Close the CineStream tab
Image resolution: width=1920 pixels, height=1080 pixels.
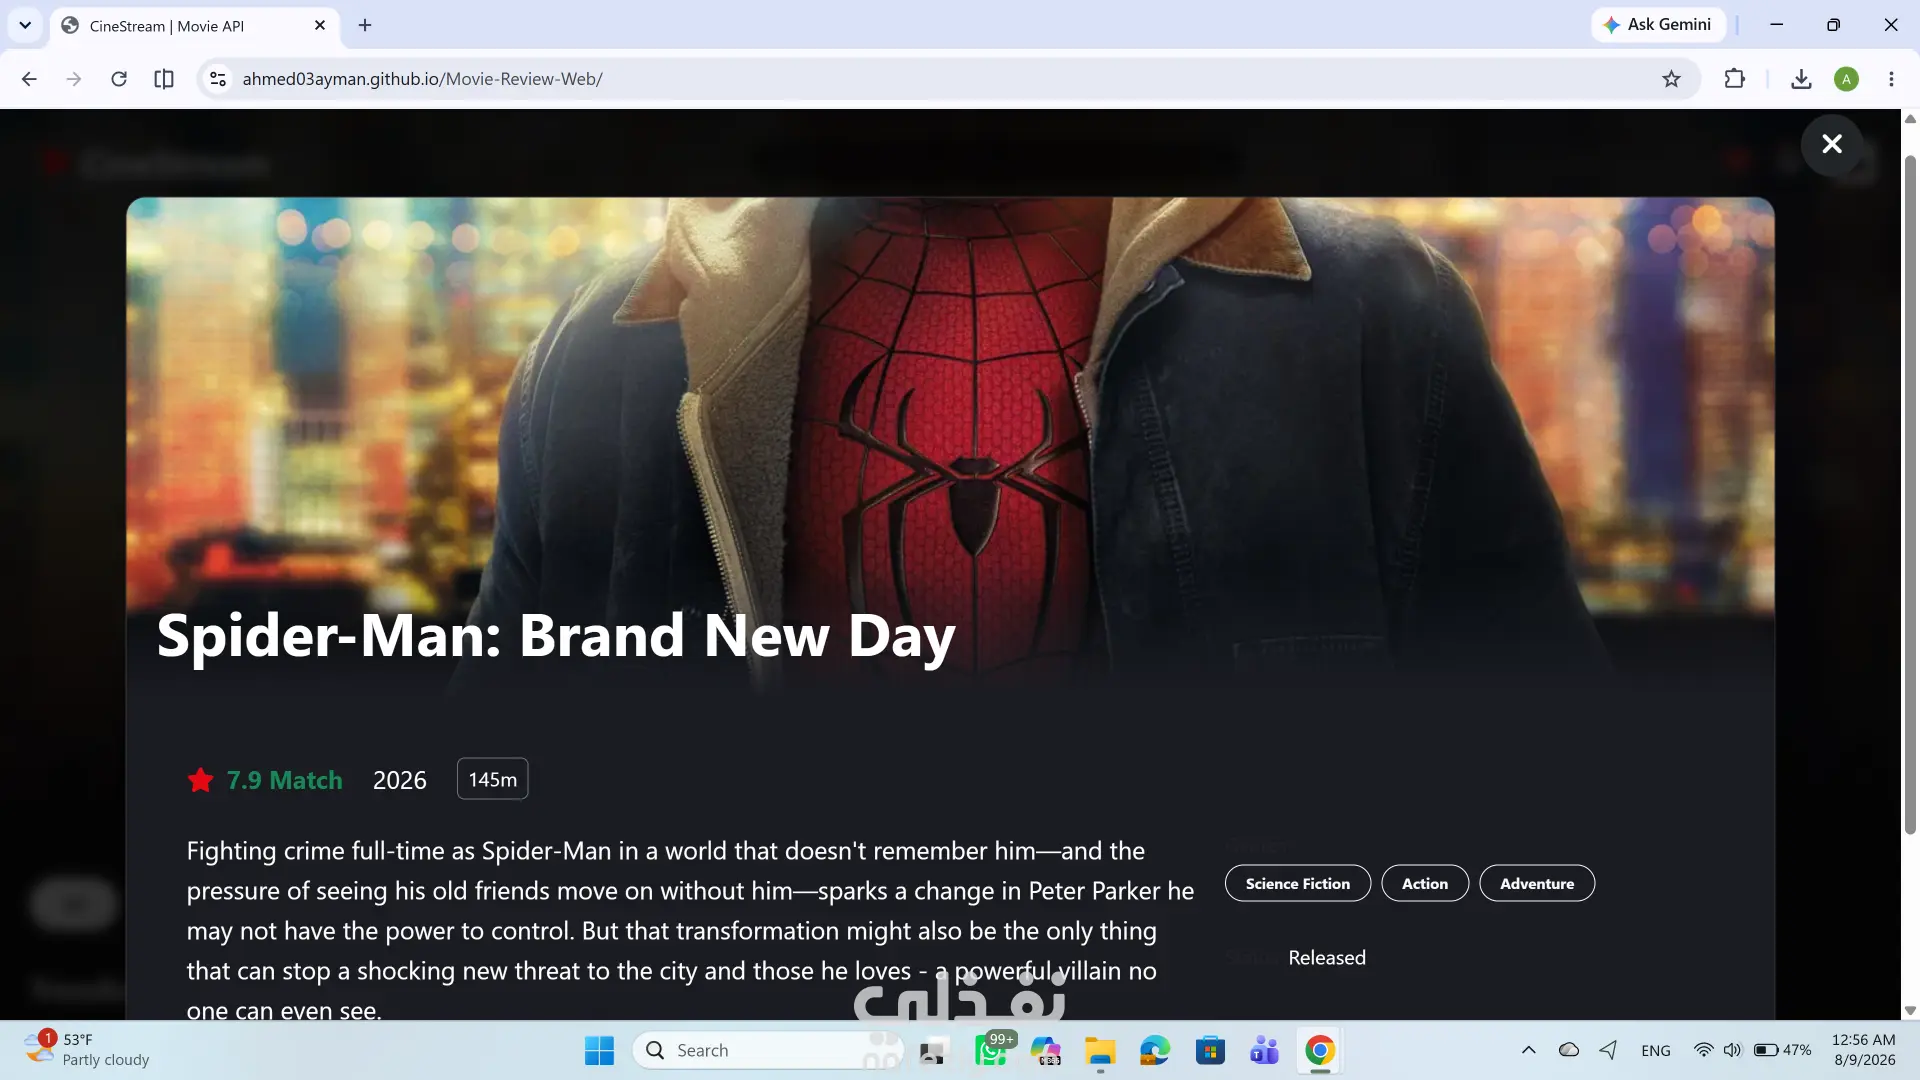(x=320, y=25)
